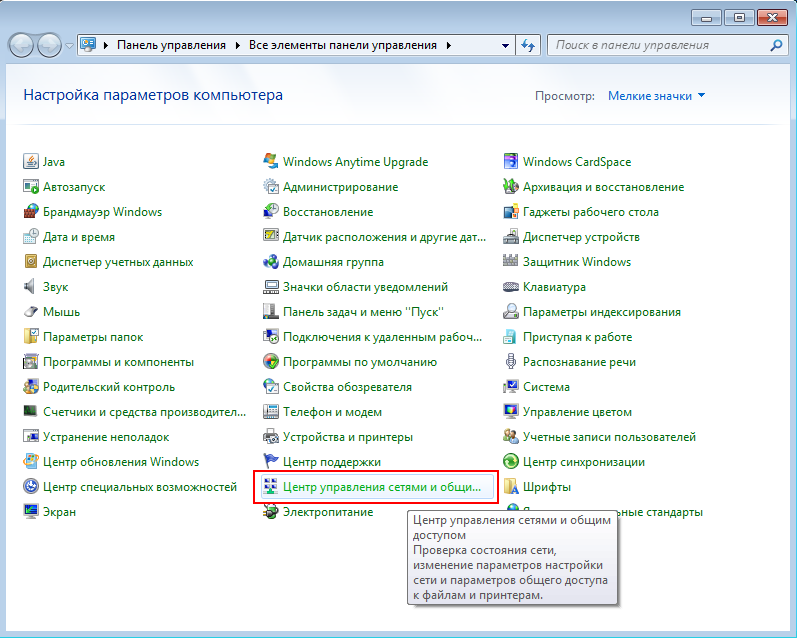
Task: Click the Восстановление icon
Action: point(270,211)
